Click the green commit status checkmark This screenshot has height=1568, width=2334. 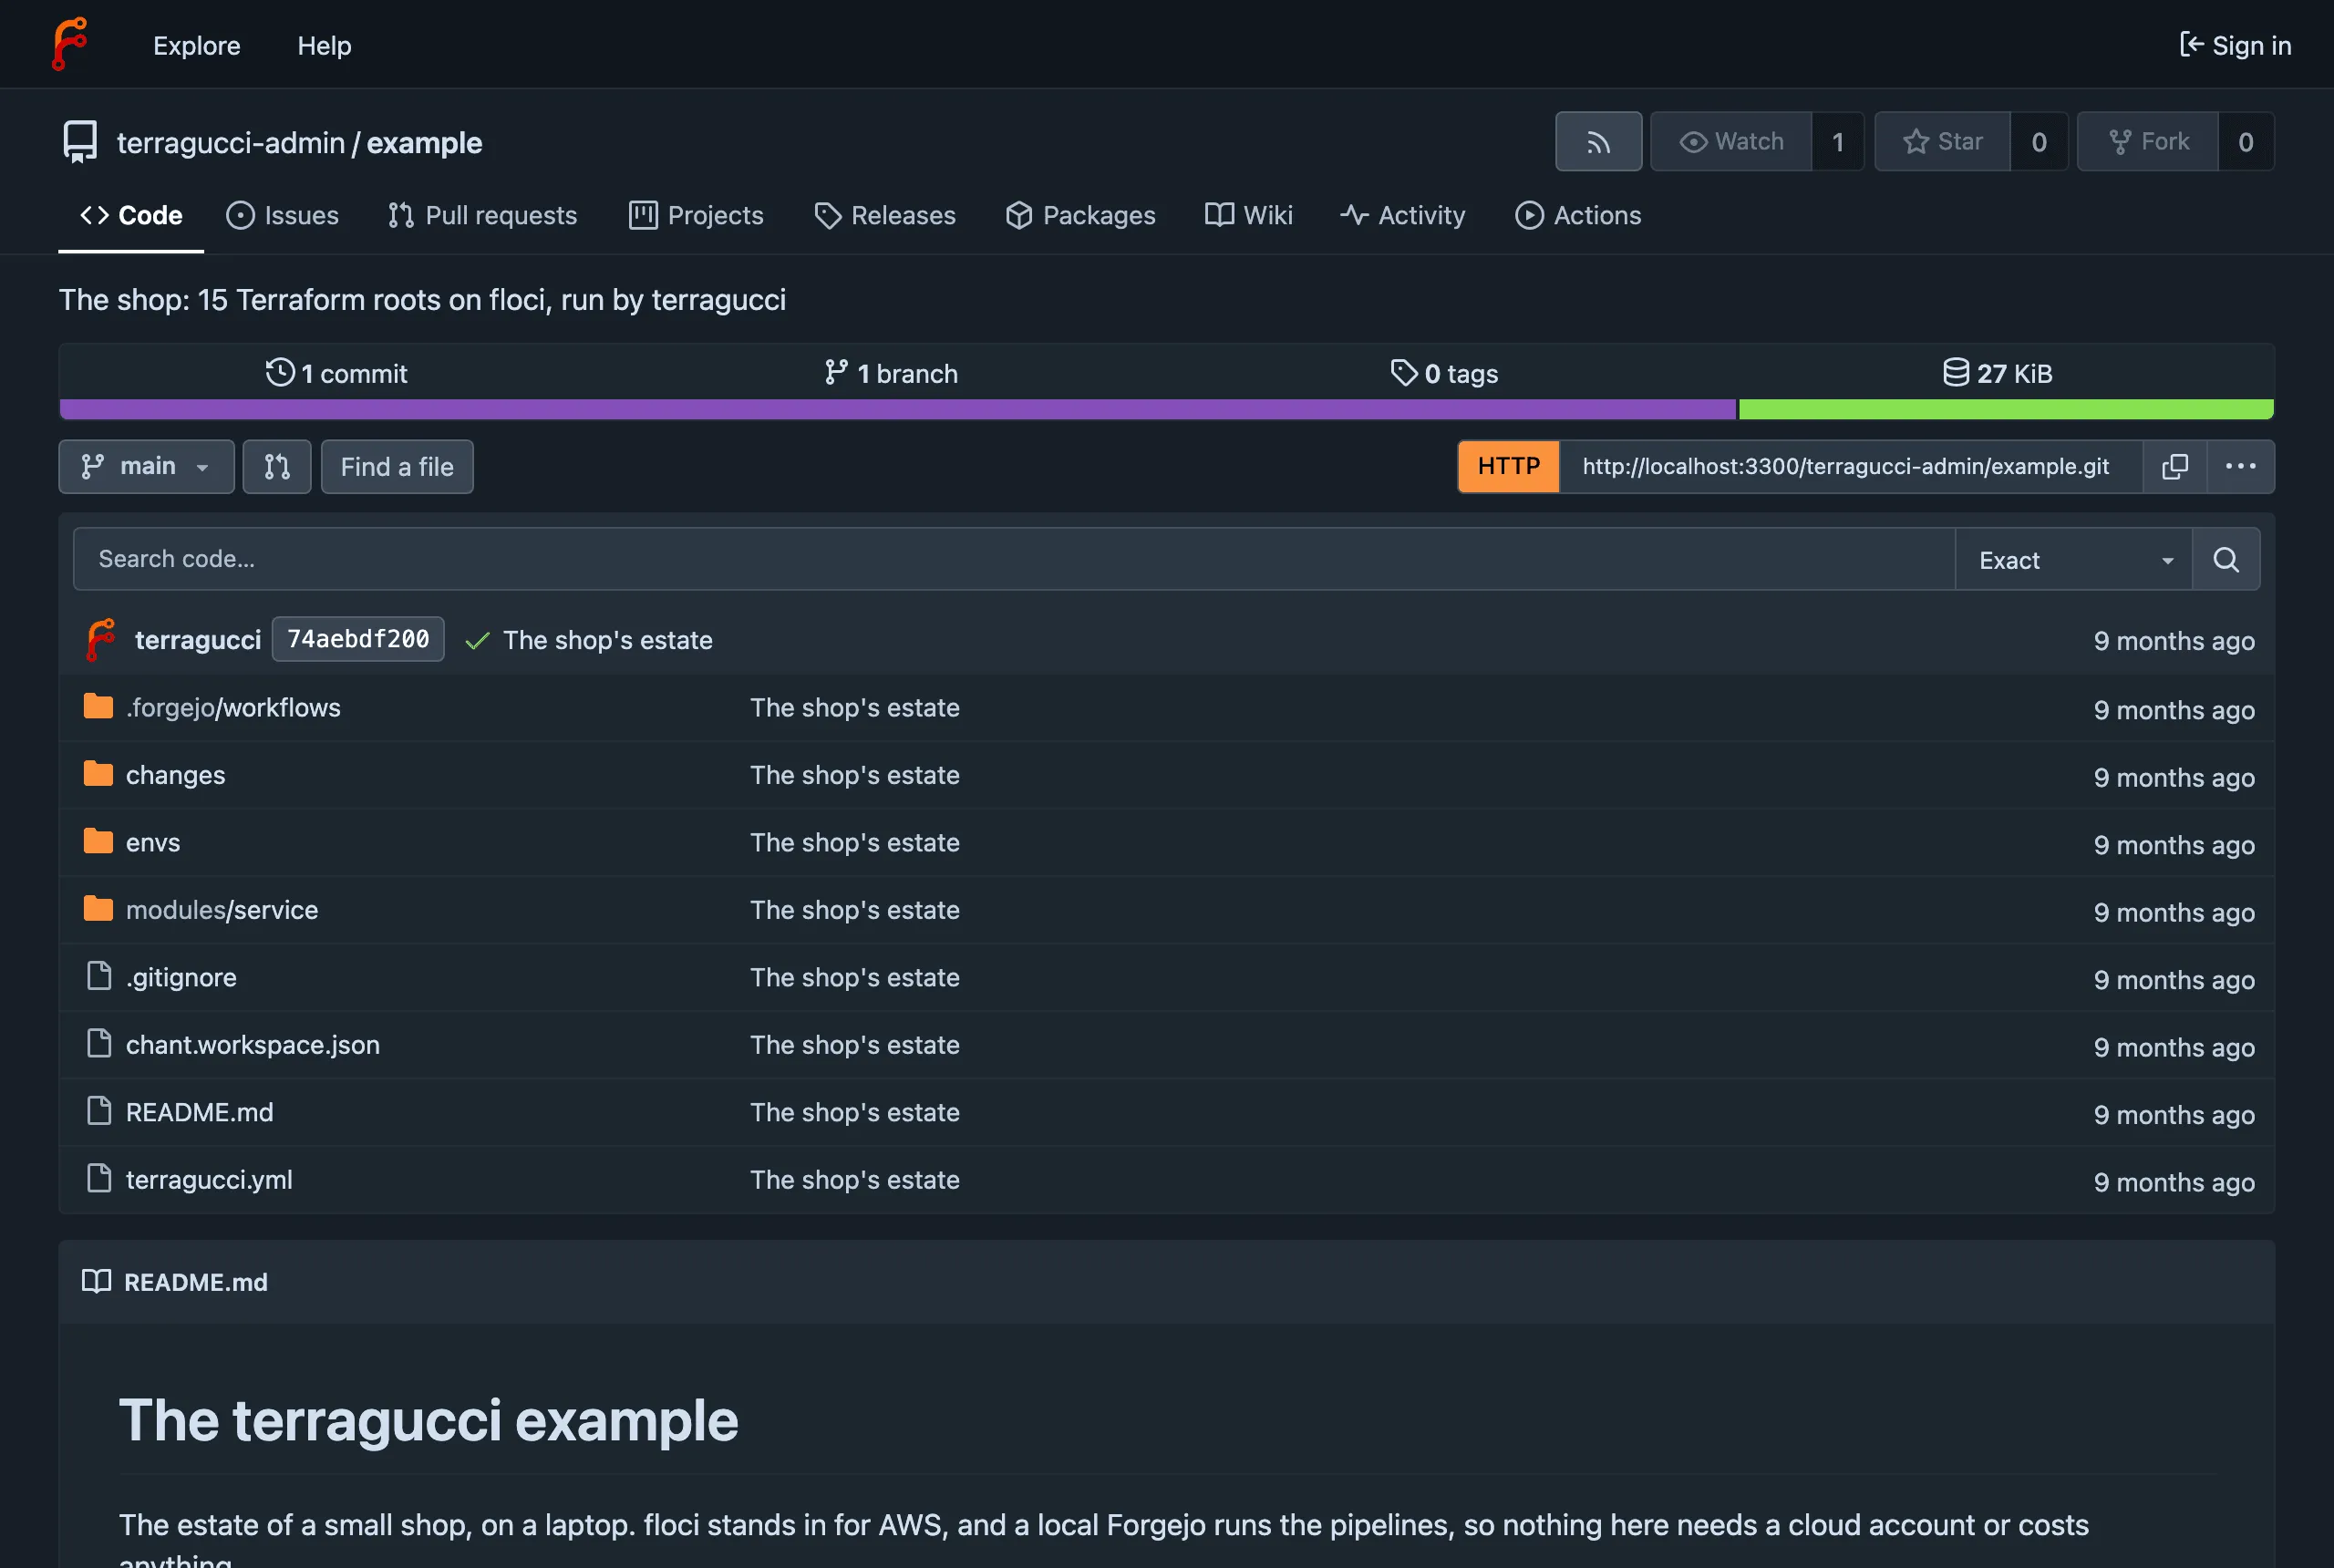click(477, 641)
